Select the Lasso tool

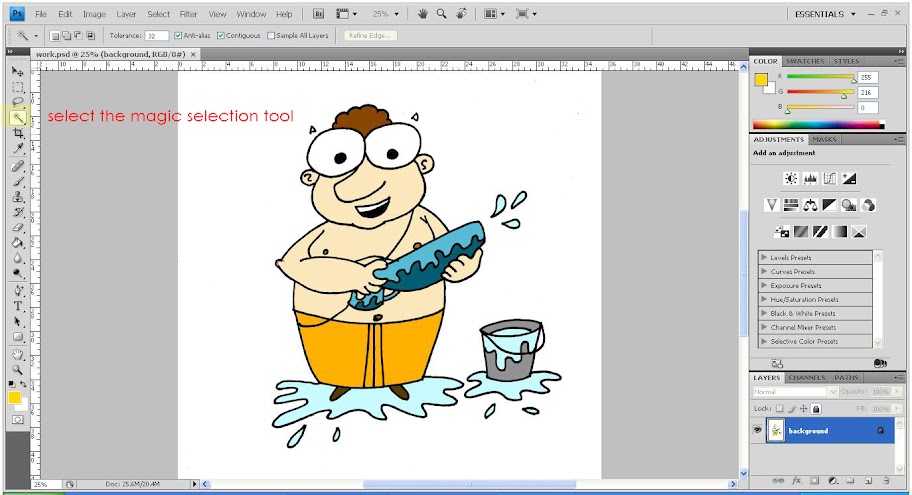point(17,102)
